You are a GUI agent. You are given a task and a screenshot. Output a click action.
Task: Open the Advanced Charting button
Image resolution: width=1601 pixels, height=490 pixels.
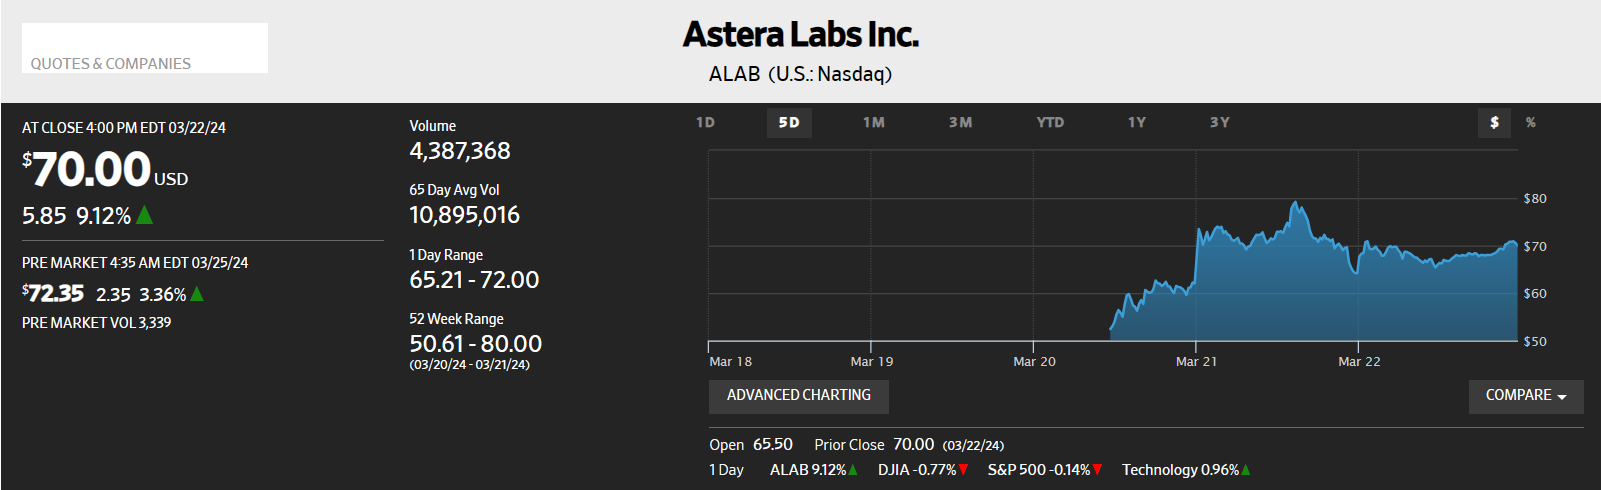point(799,396)
